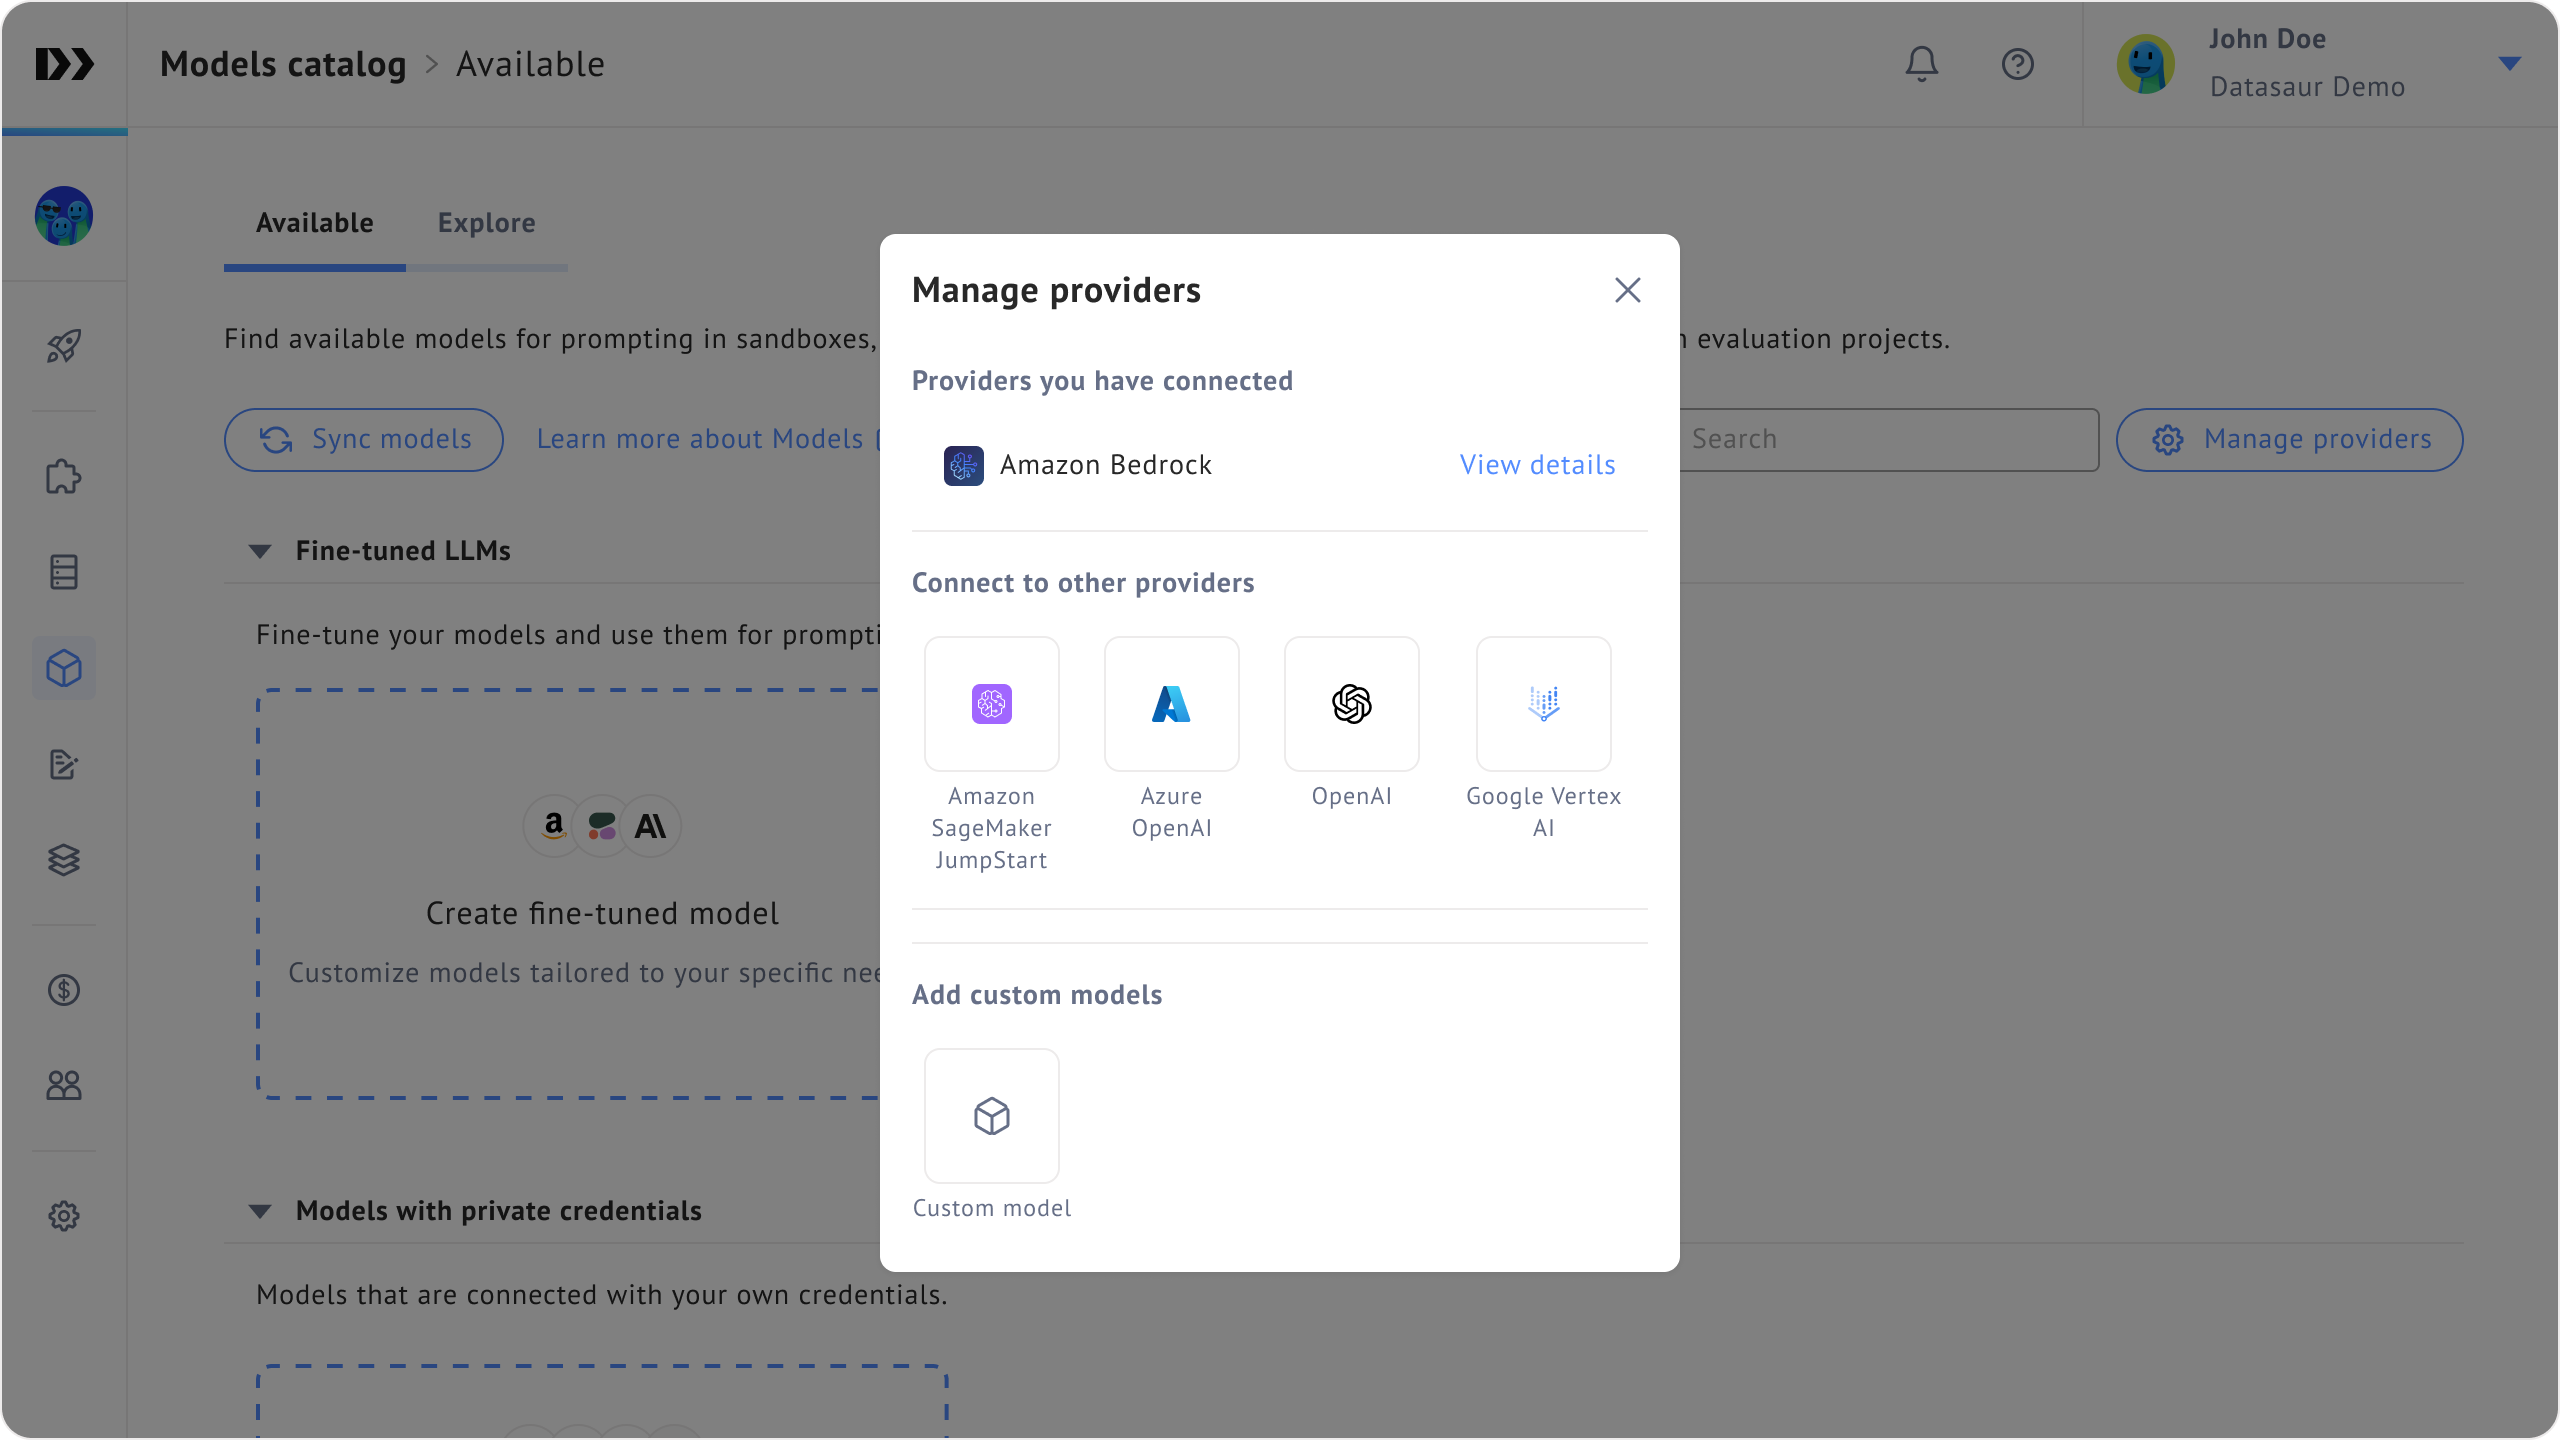
Task: Open the dollar billing sidebar icon
Action: tap(64, 990)
